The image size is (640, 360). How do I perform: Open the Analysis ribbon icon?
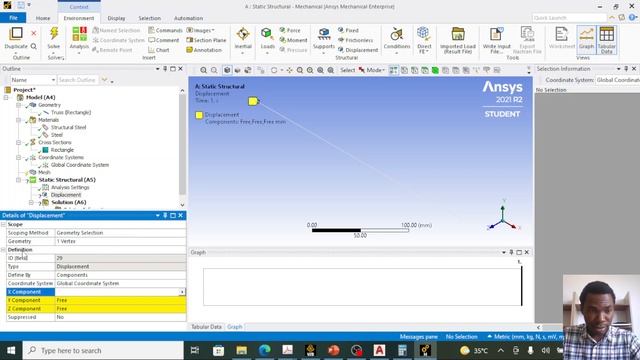point(79,33)
